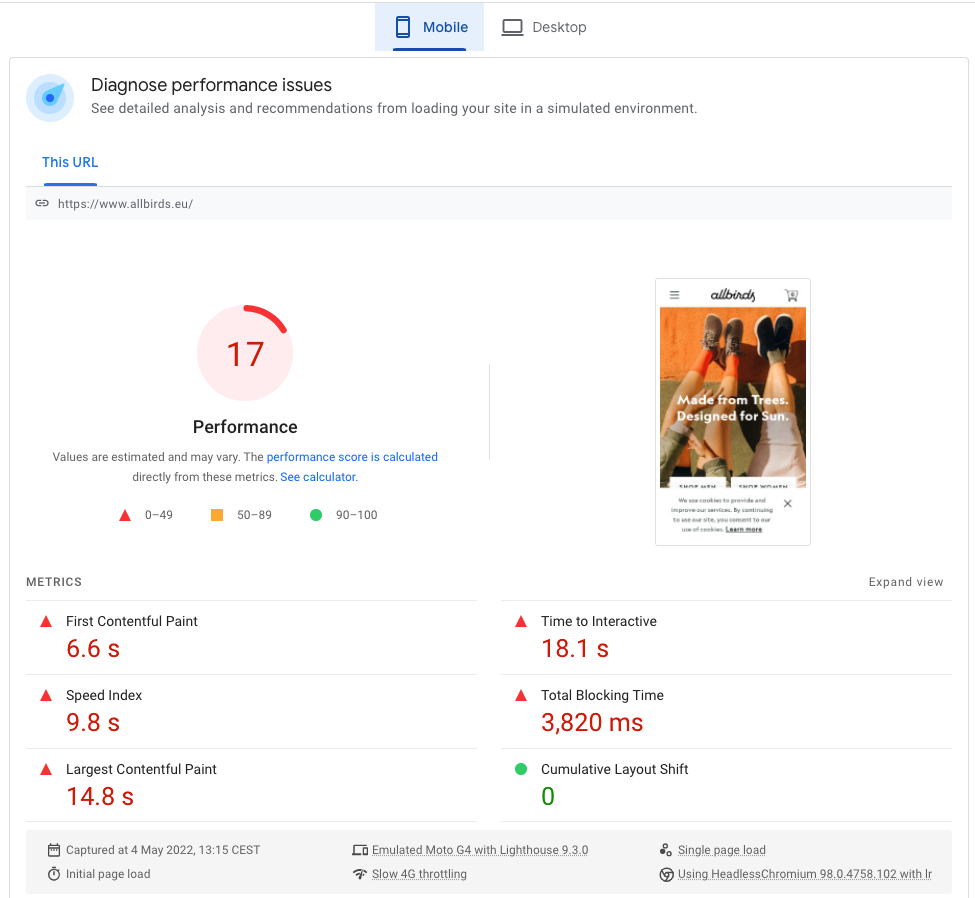Click the wifi icon beside Slow 4G throttling
Image resolution: width=975 pixels, height=898 pixels.
click(360, 874)
